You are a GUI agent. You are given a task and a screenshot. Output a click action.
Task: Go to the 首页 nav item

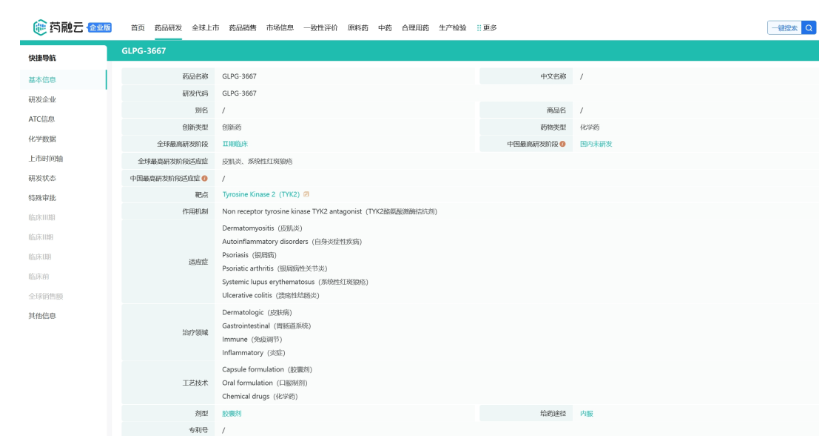138,28
